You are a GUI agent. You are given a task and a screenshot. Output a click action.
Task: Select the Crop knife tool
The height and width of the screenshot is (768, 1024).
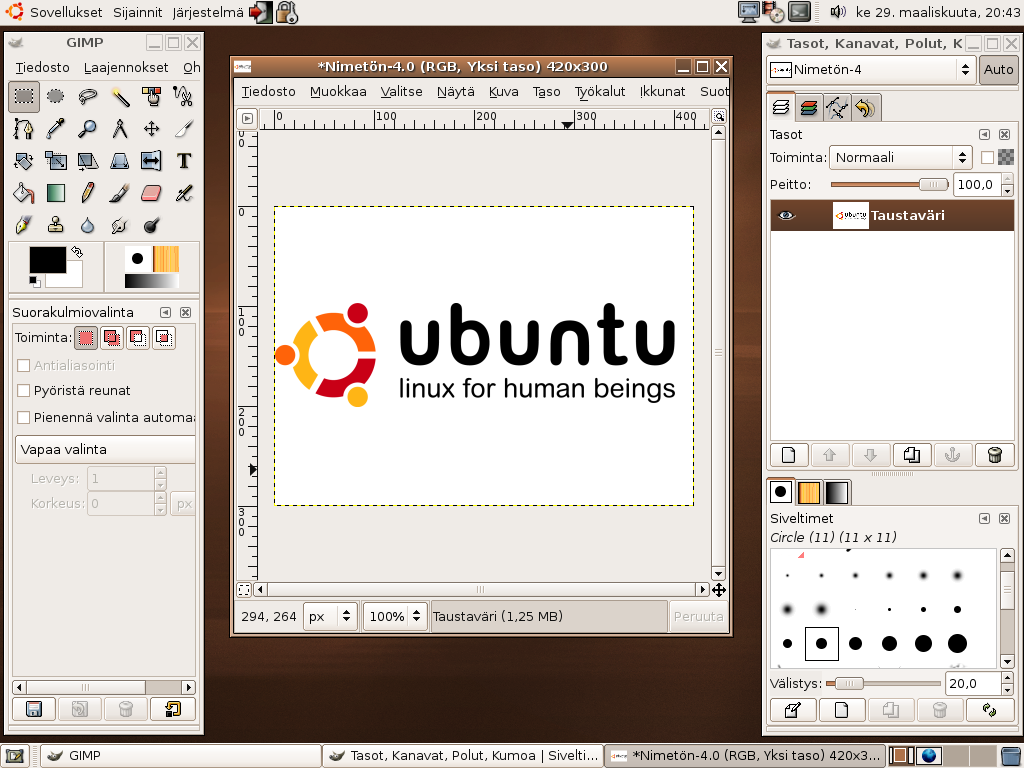(184, 129)
